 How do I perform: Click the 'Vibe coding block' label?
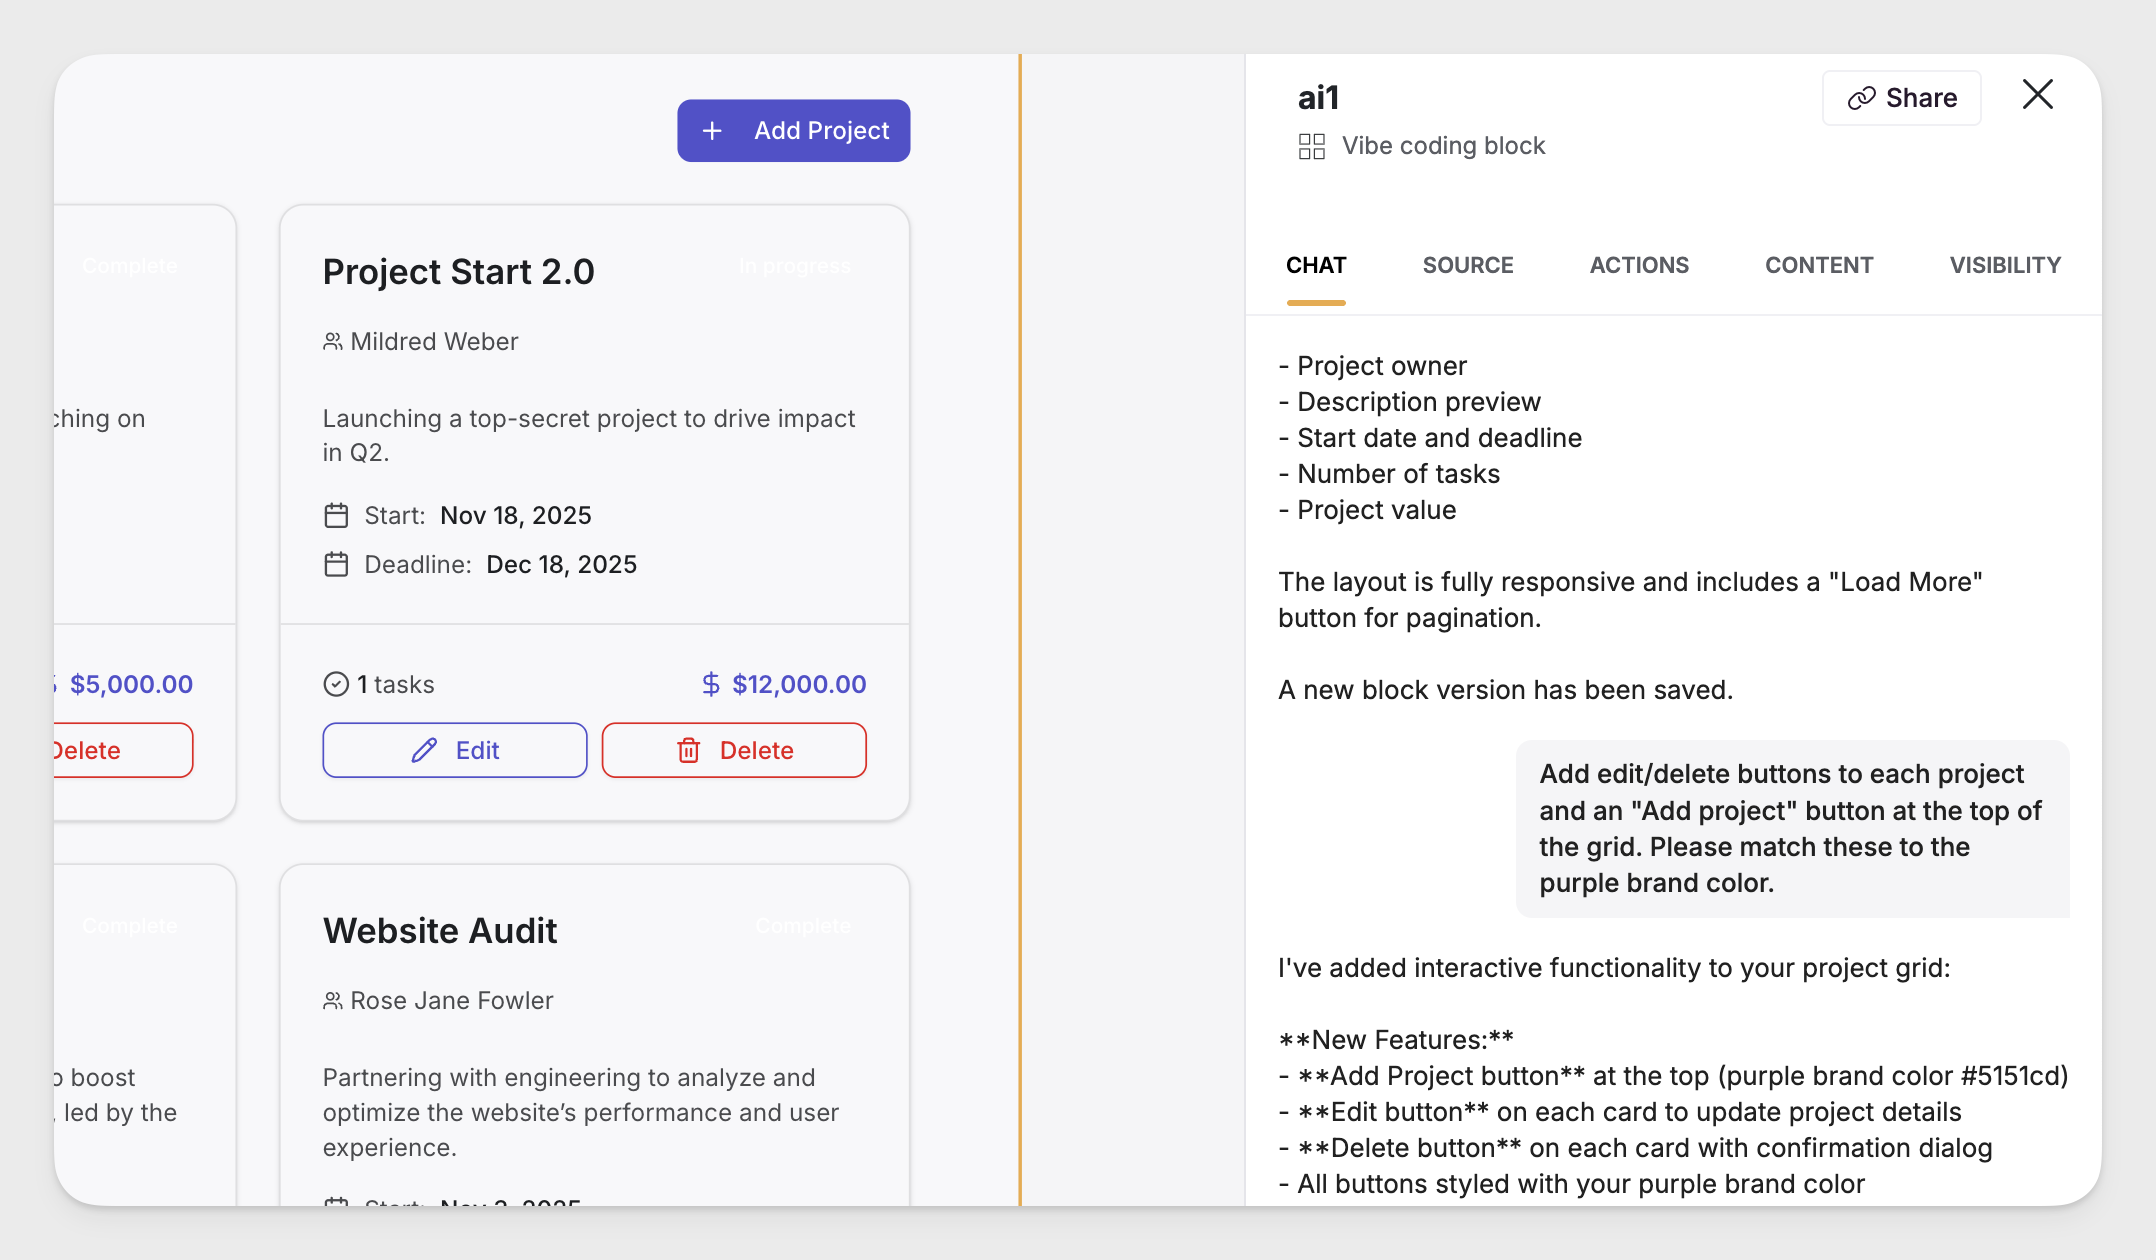[x=1443, y=146]
